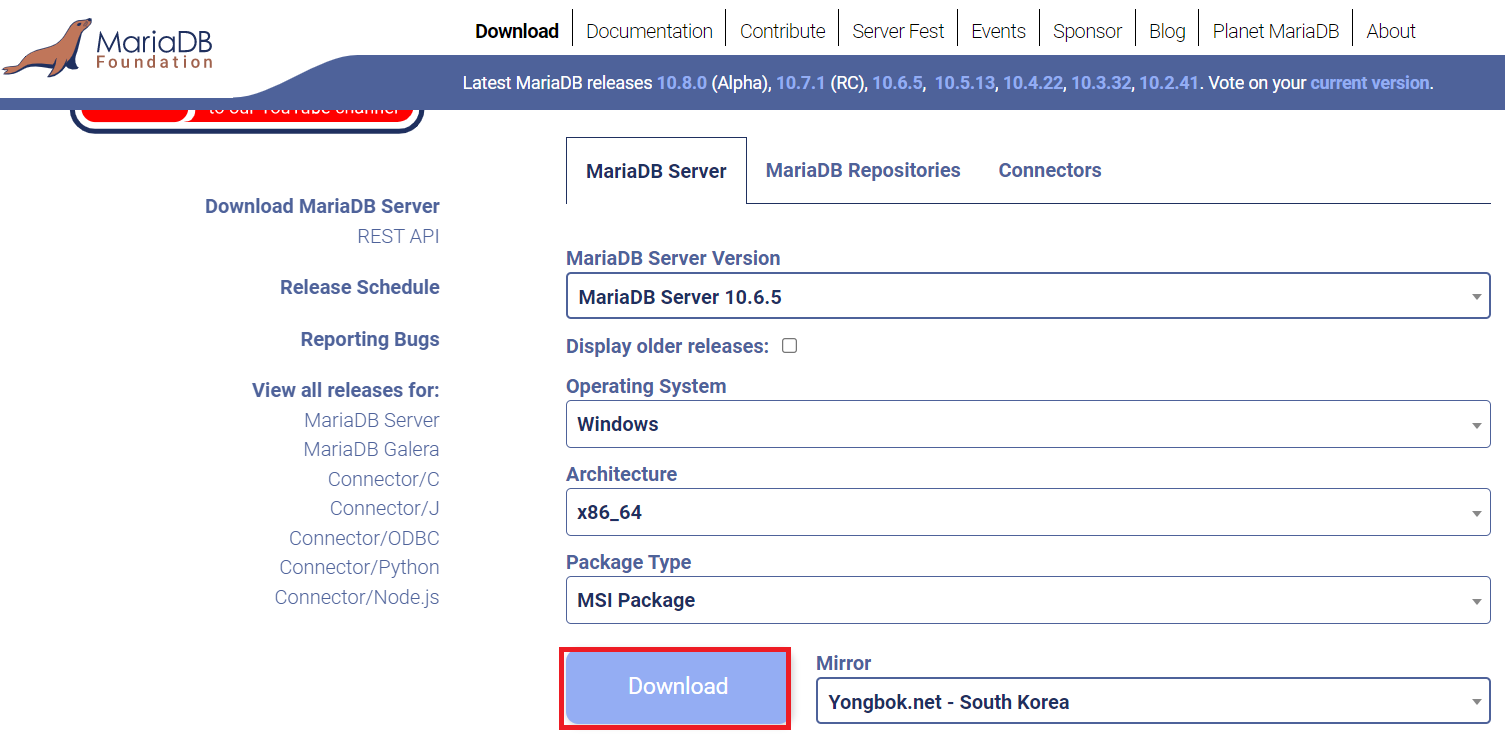Switch to the MariaDB Server tab
Viewport: 1505px width, 742px height.
click(x=656, y=171)
